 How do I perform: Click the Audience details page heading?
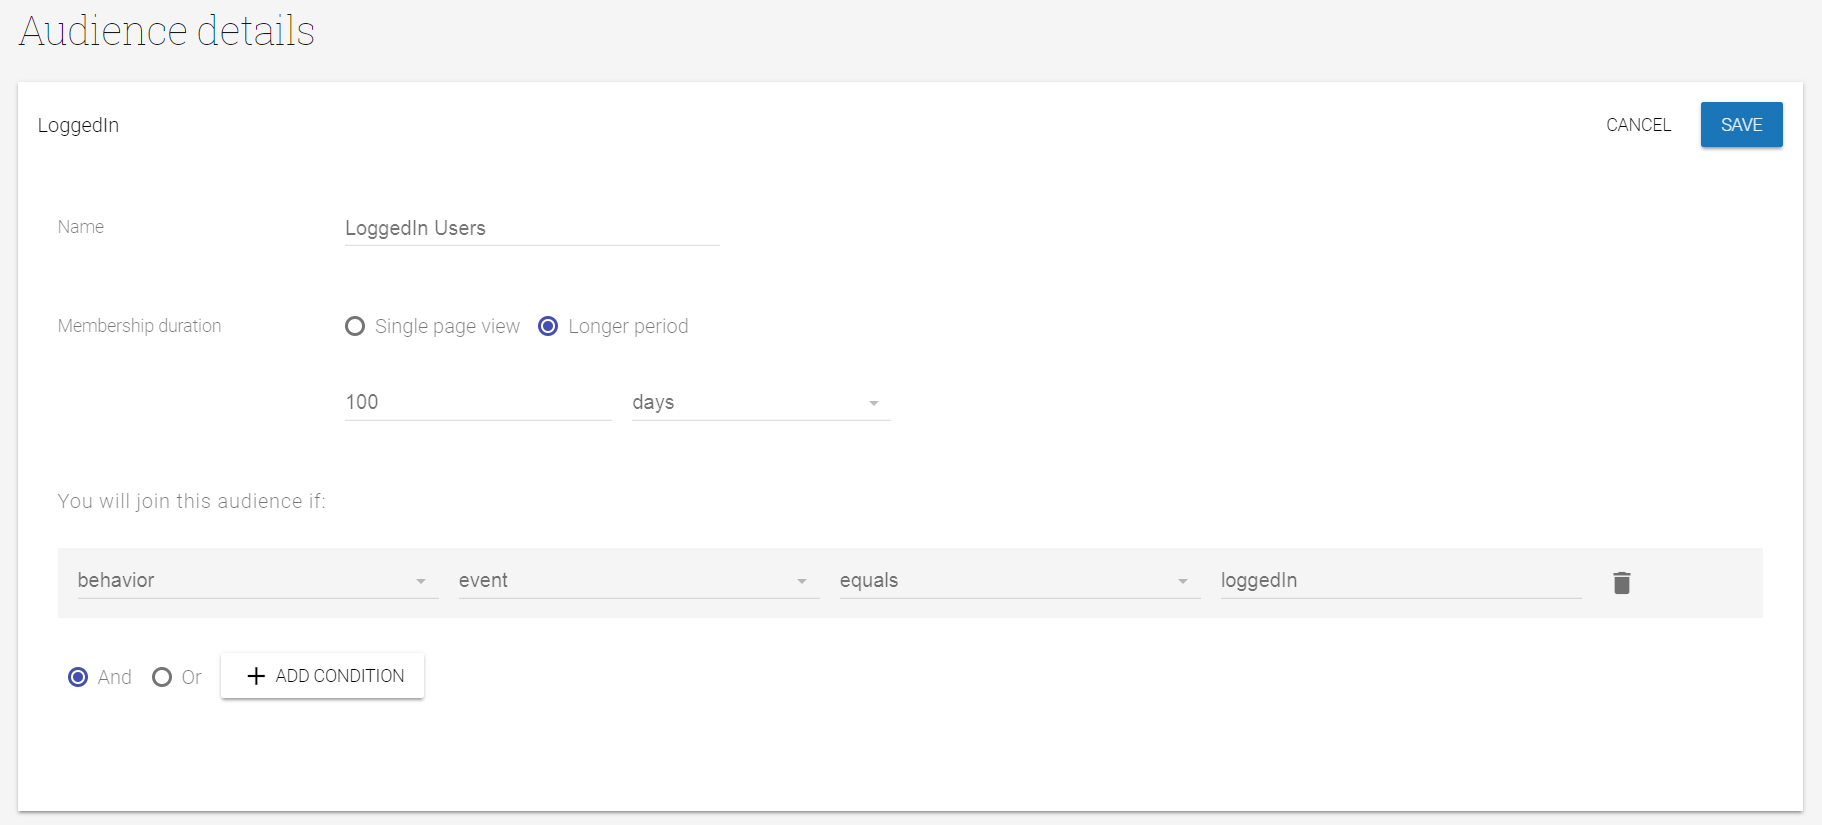[167, 31]
